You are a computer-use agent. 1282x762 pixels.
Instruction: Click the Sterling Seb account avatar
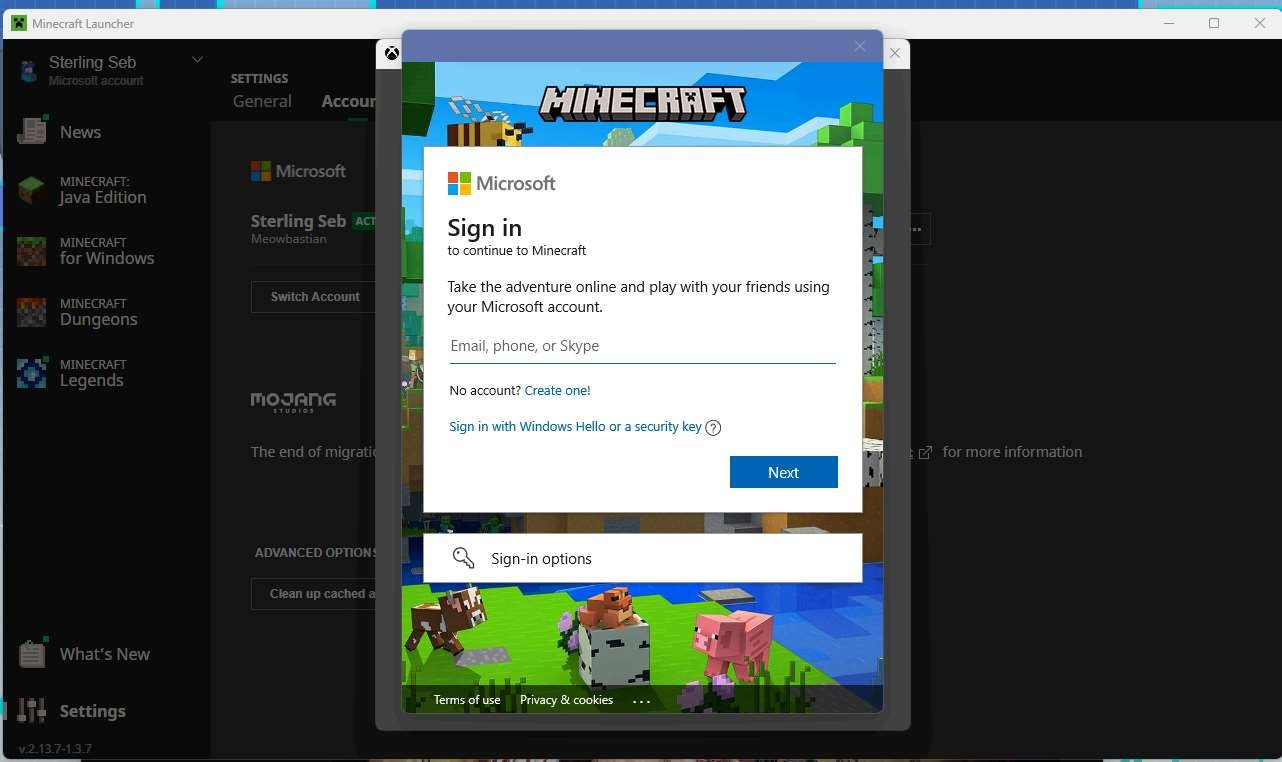28,70
